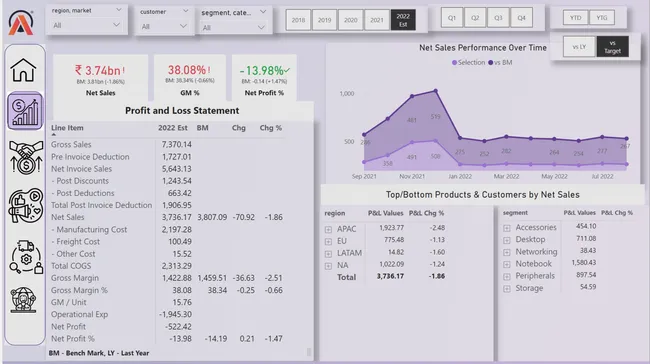Open the customer filter dropdown
This screenshot has height=364, width=650.
click(164, 26)
